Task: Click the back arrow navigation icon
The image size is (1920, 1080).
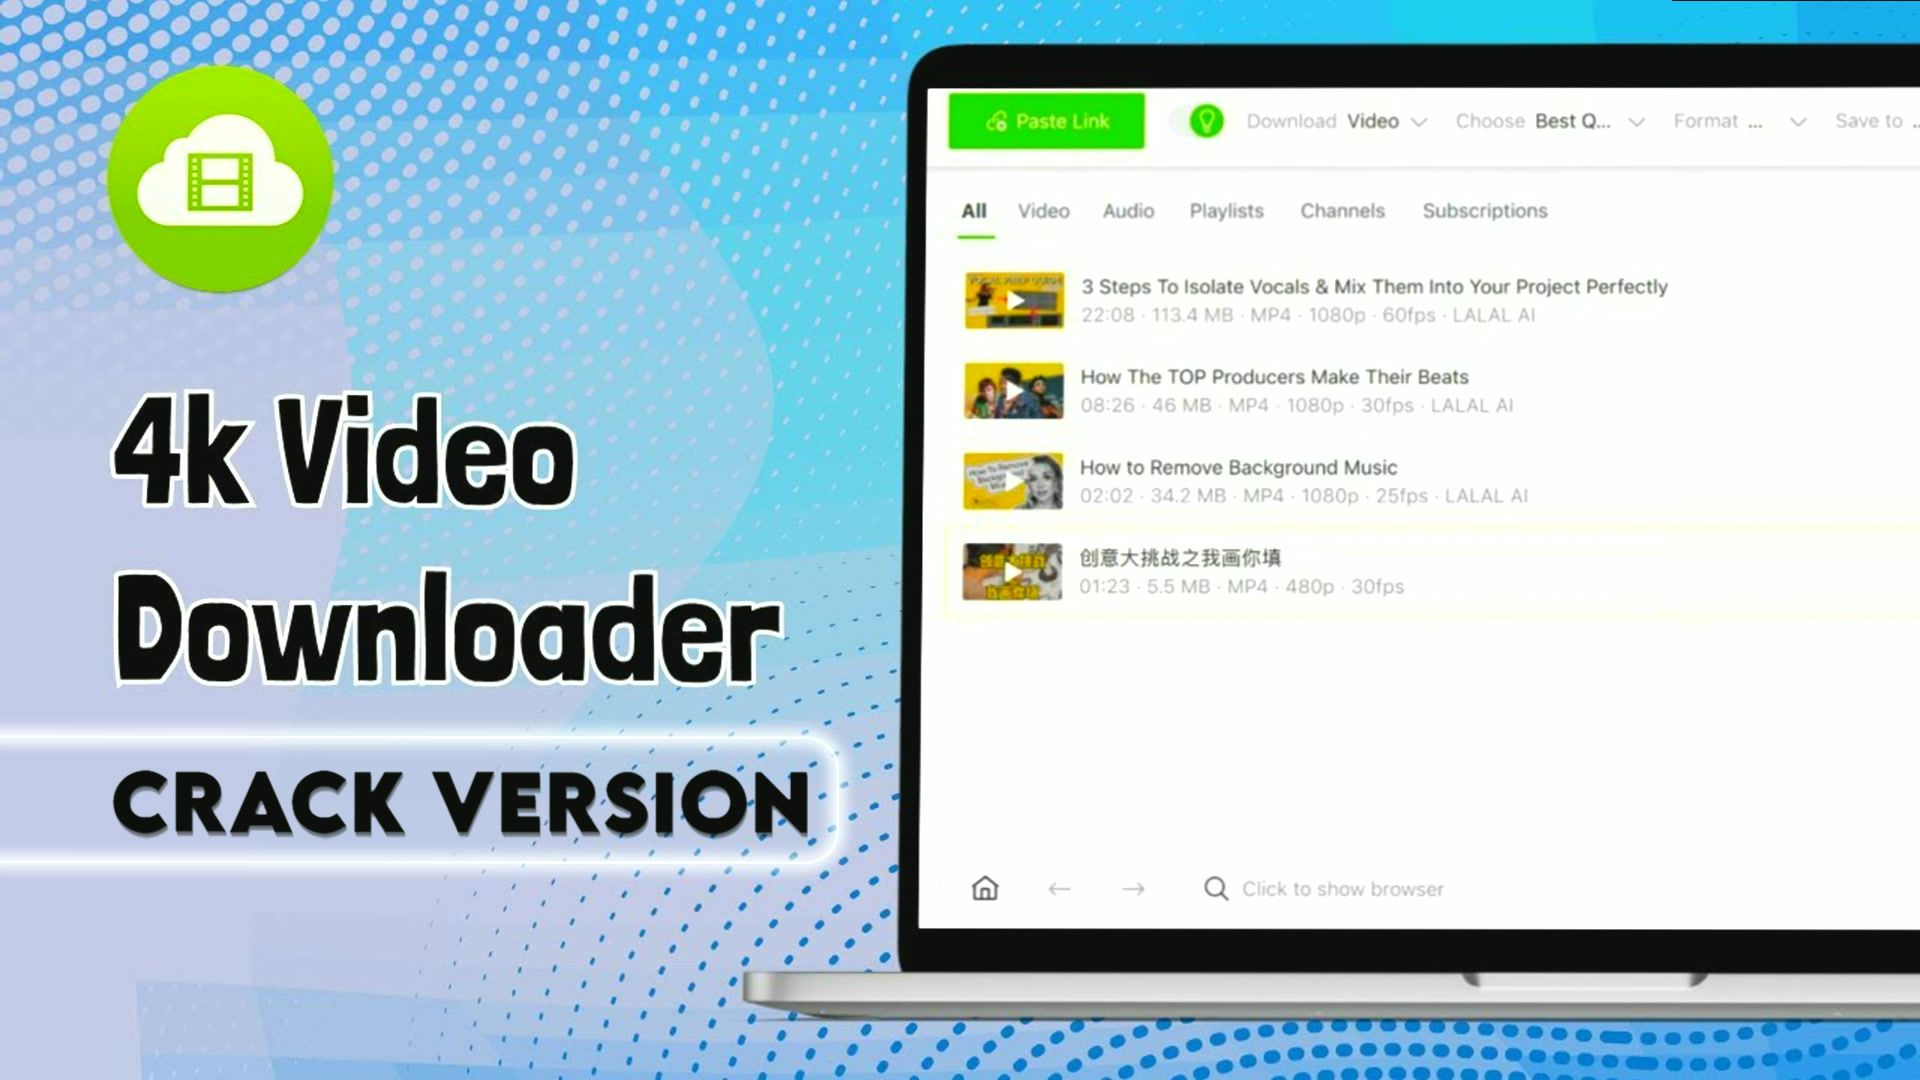Action: click(x=1059, y=887)
